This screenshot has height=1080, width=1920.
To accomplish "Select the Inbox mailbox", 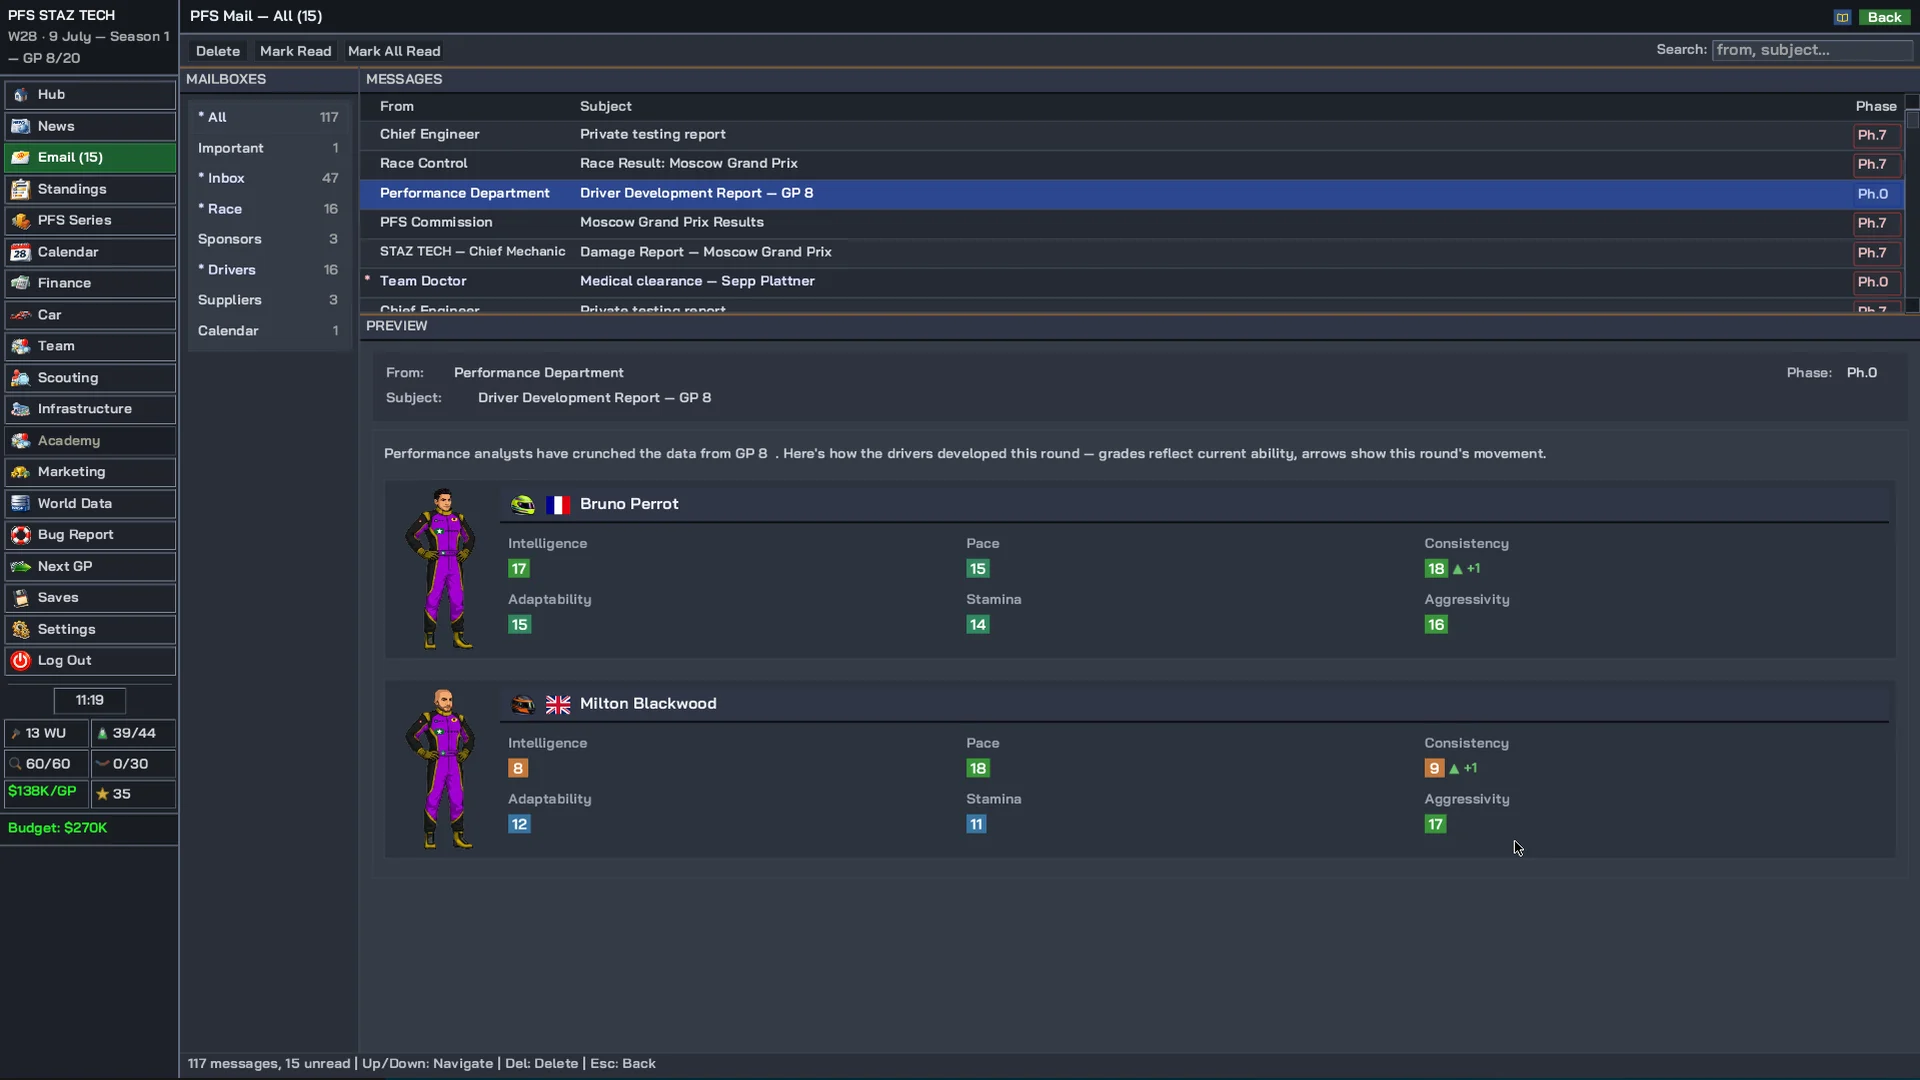I will coord(269,178).
